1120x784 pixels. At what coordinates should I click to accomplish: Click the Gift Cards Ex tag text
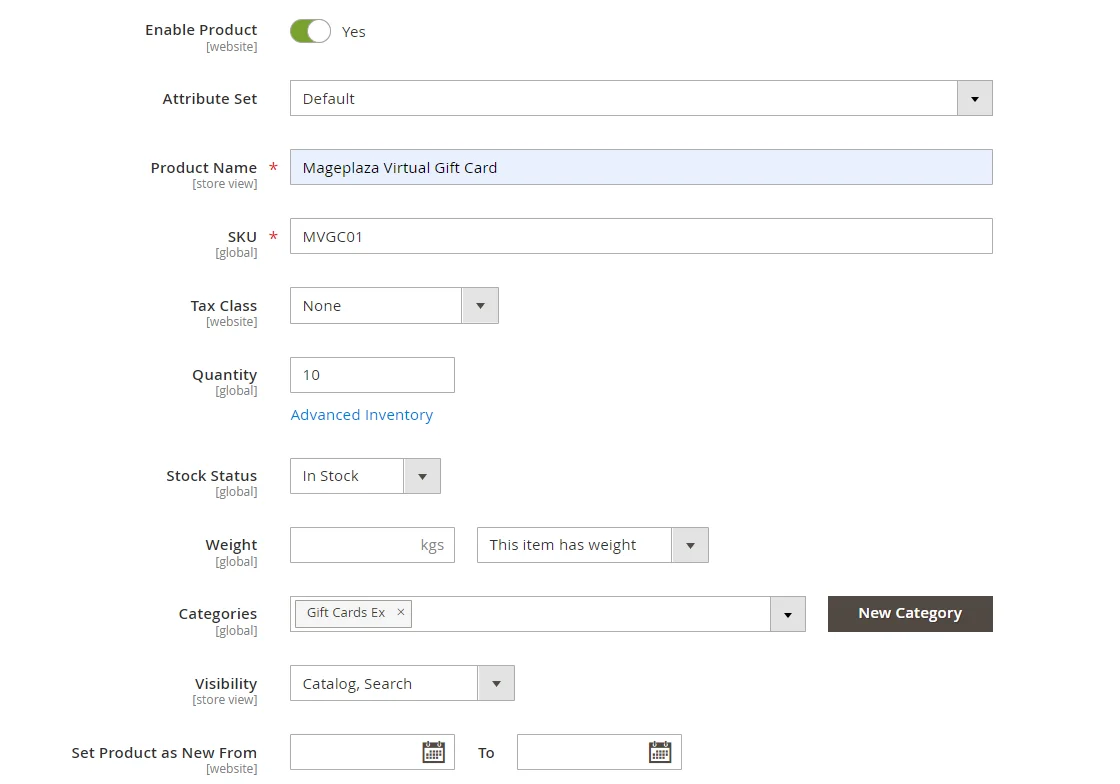tap(346, 613)
